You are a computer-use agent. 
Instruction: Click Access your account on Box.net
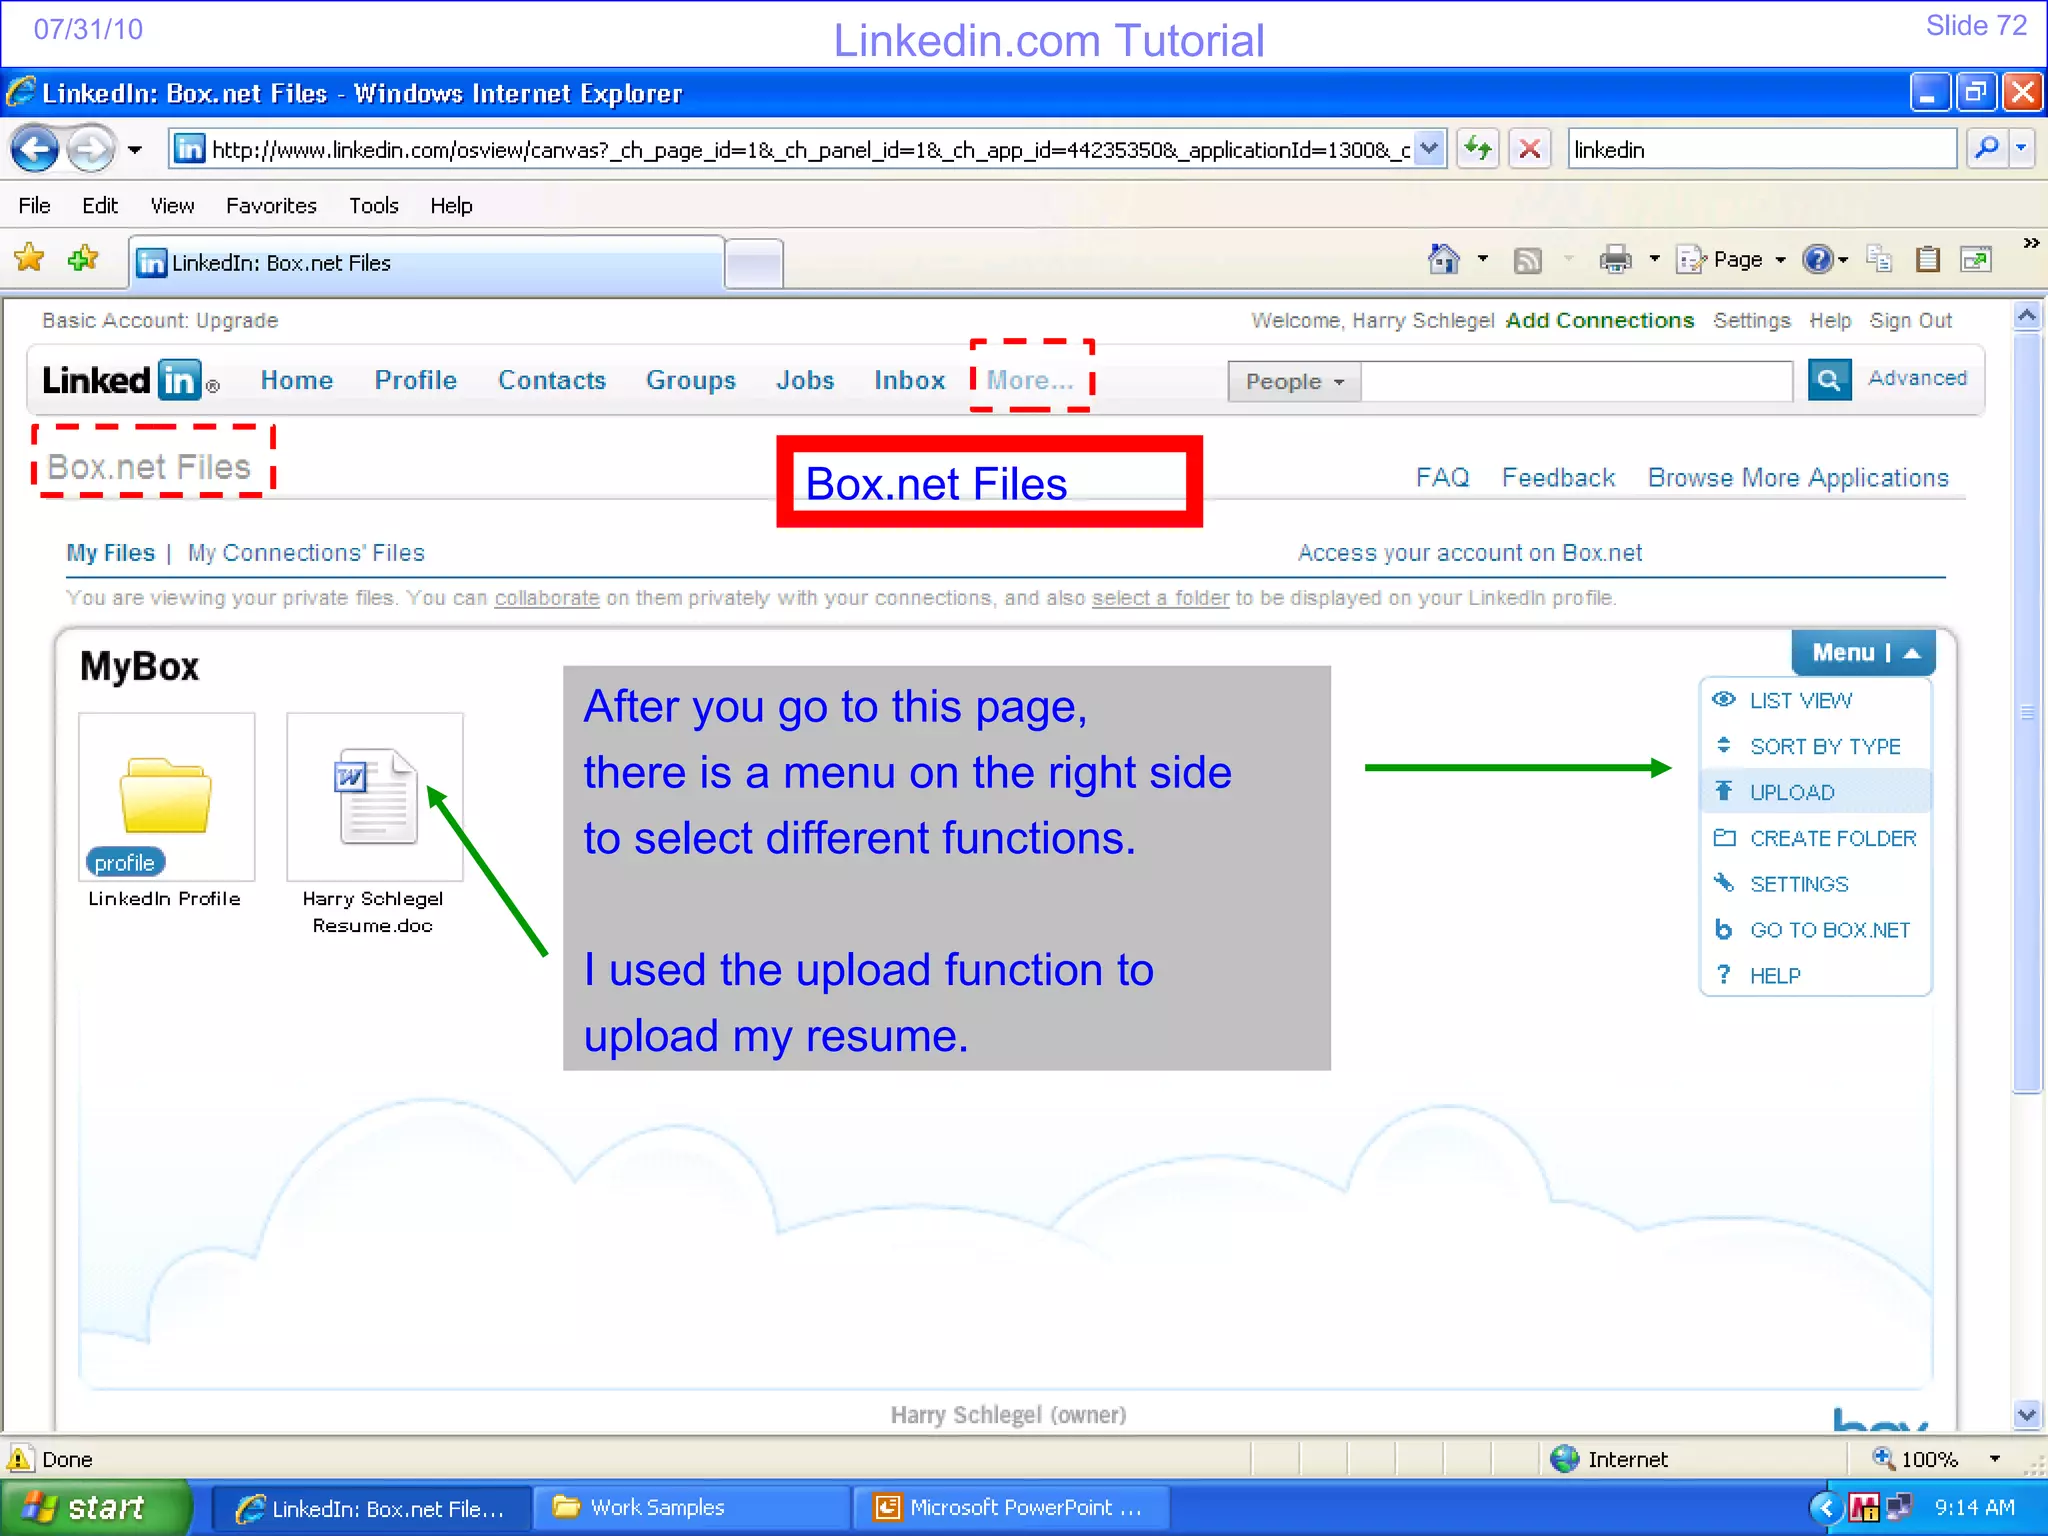[1470, 553]
